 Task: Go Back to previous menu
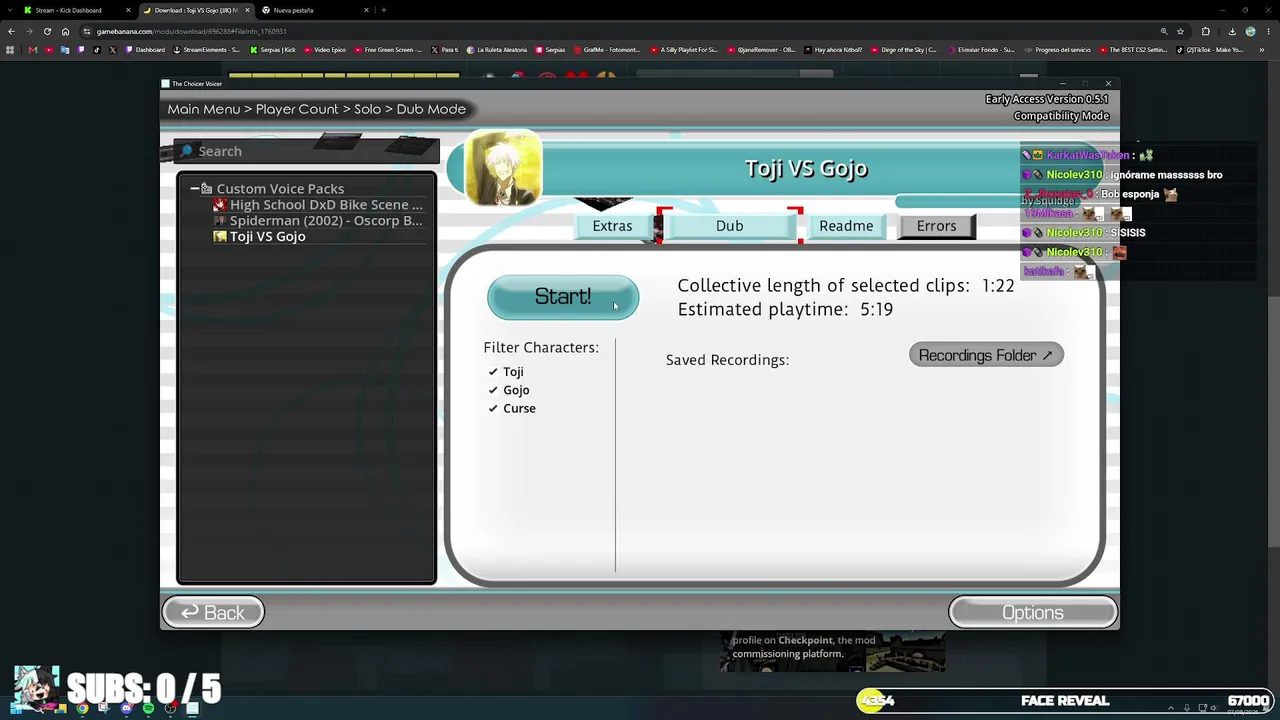coord(213,613)
